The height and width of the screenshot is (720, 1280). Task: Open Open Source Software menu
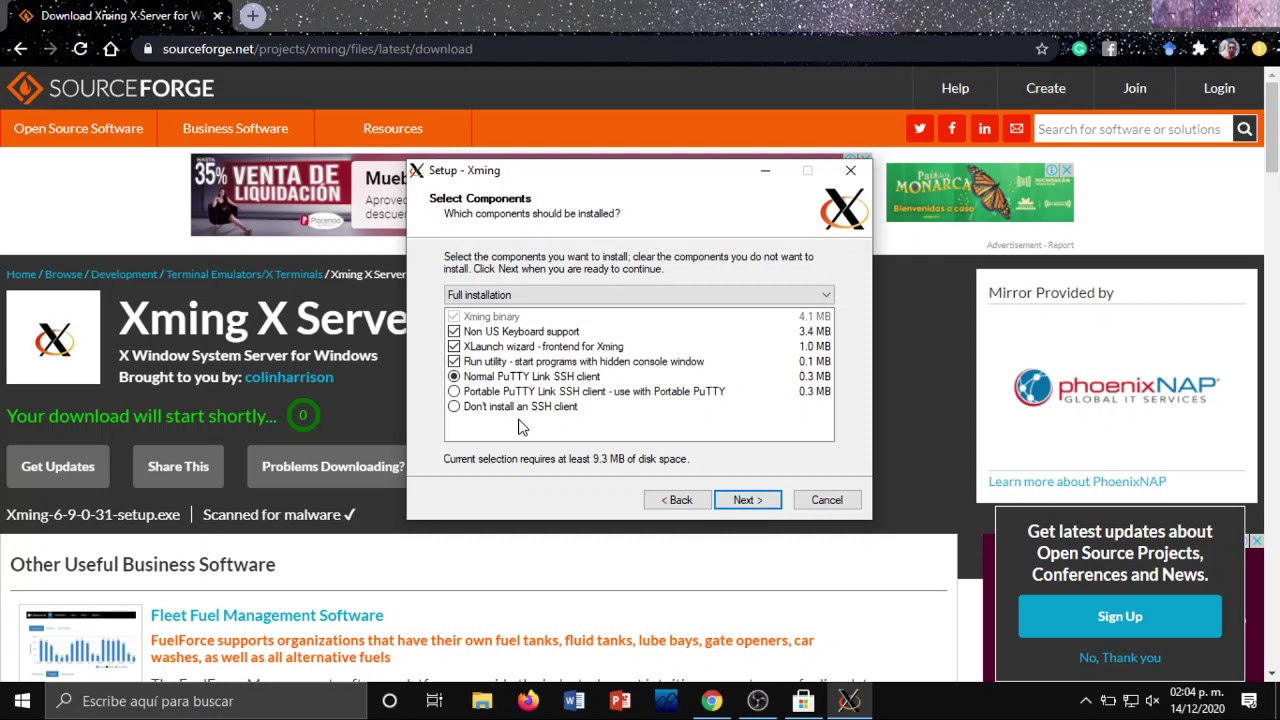click(x=78, y=128)
